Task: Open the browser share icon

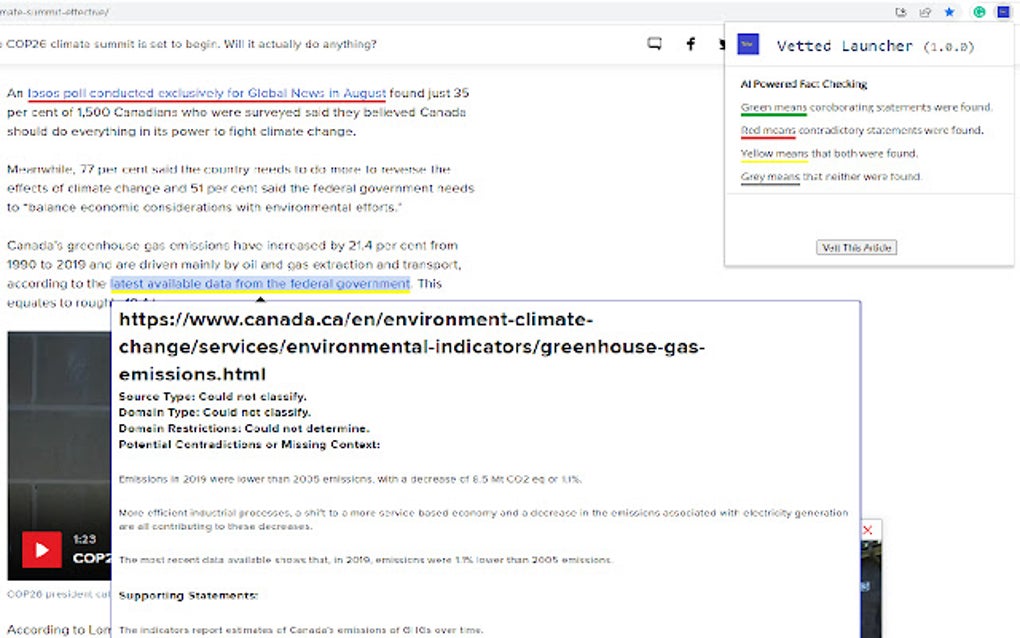Action: pos(924,12)
